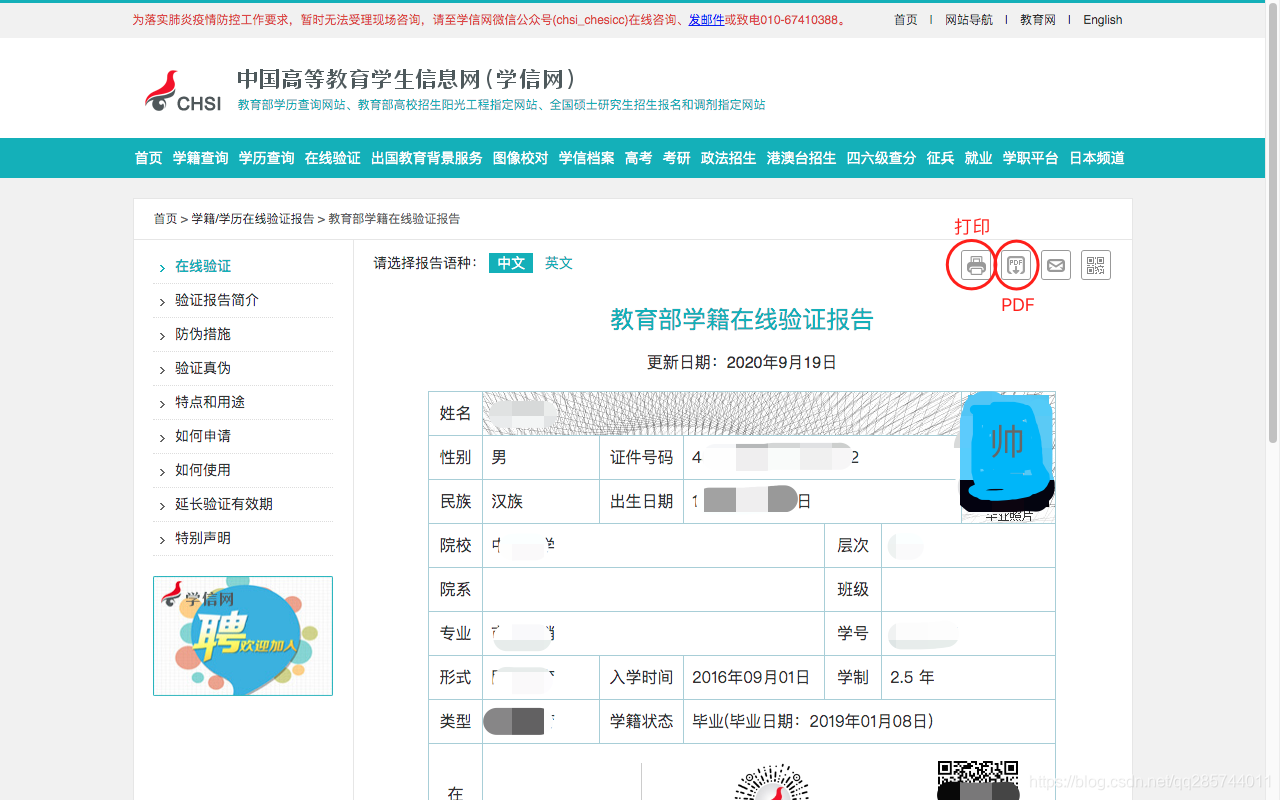This screenshot has width=1280, height=800.
Task: Switch report language to 英文
Action: [x=559, y=263]
